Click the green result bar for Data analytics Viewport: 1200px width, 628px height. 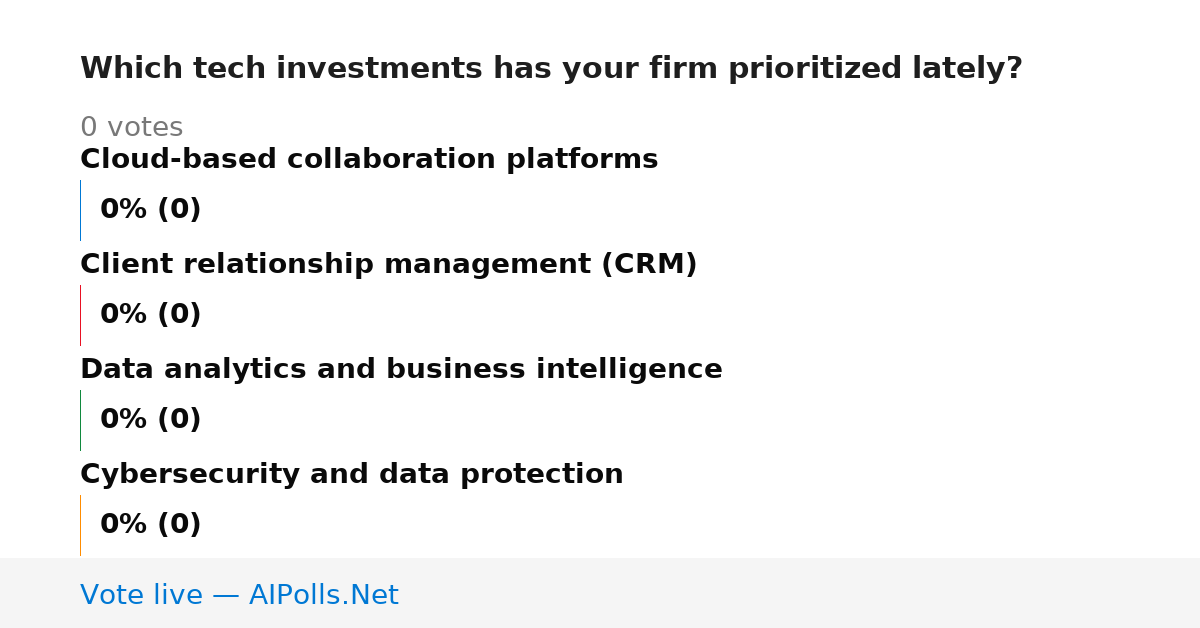pos(80,420)
